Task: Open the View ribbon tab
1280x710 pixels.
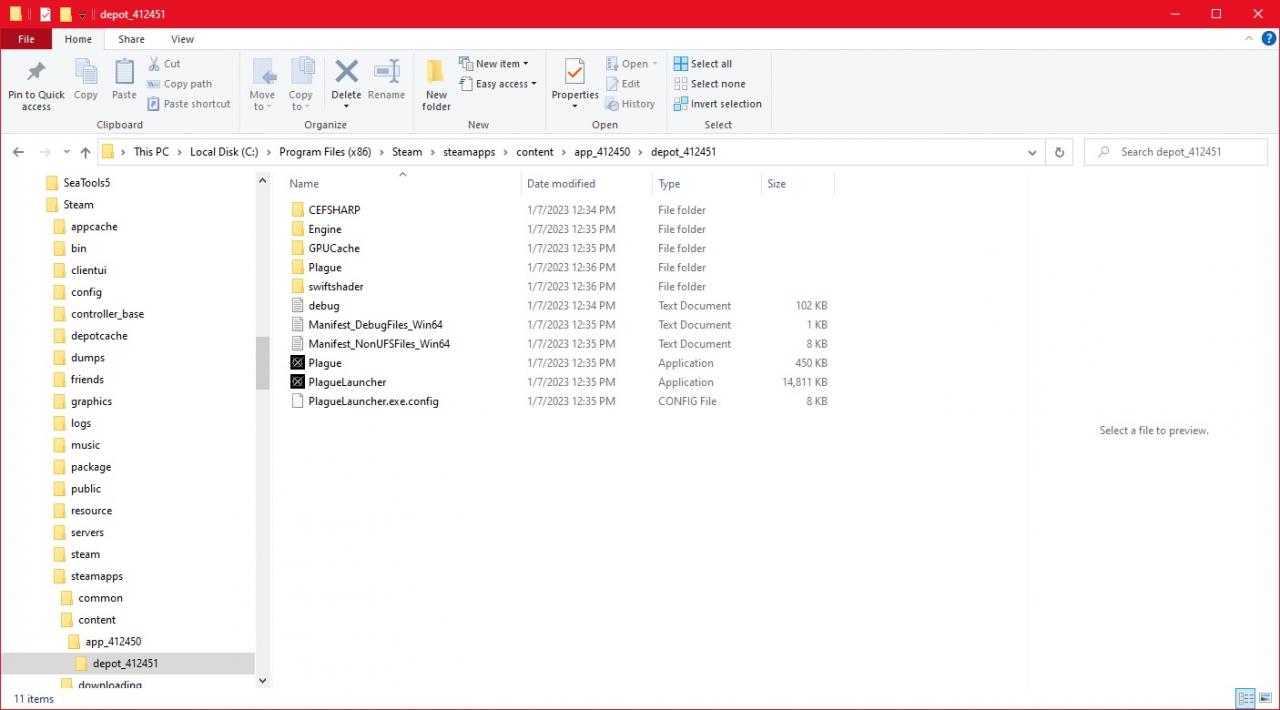Action: (182, 39)
